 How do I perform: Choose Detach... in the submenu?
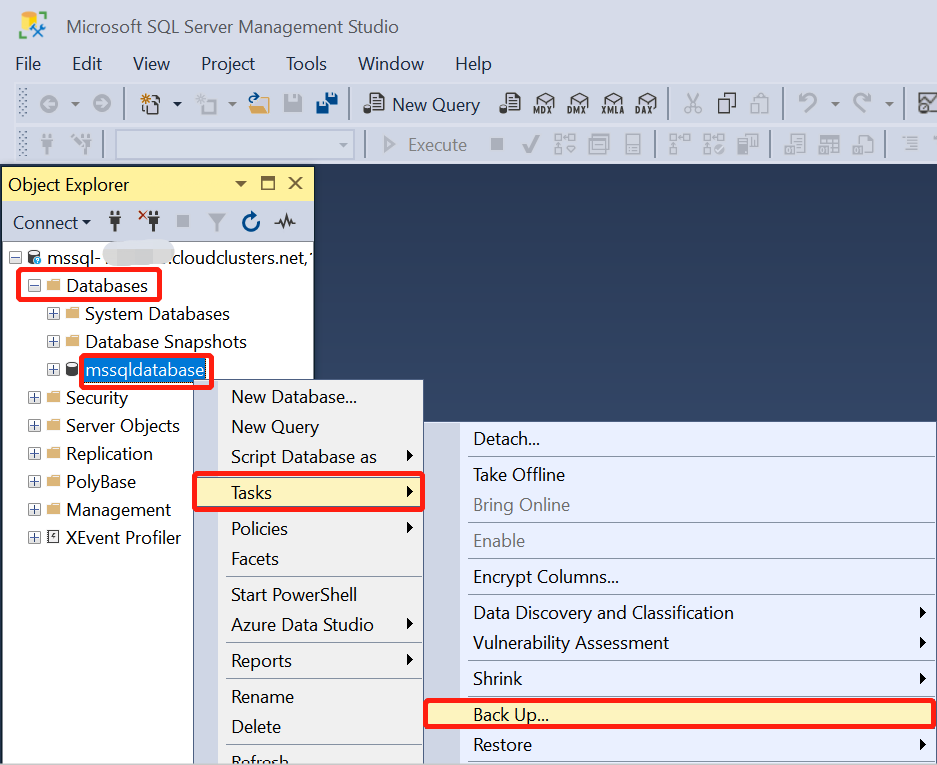click(506, 438)
